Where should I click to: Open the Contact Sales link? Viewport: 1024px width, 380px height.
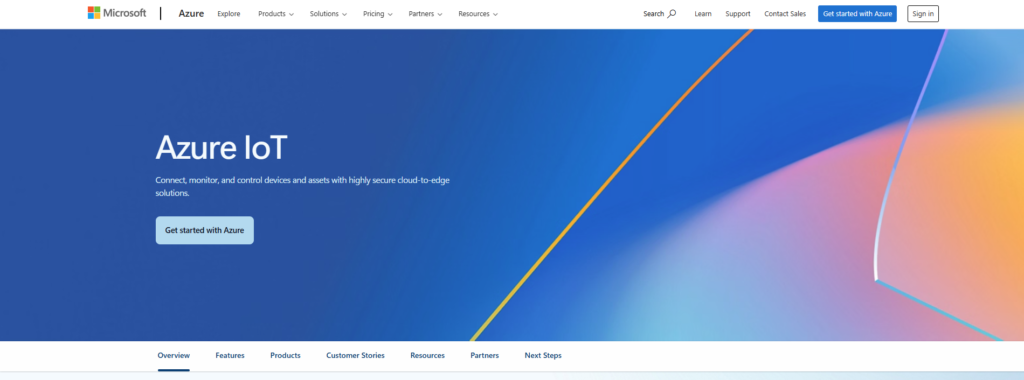pyautogui.click(x=785, y=14)
